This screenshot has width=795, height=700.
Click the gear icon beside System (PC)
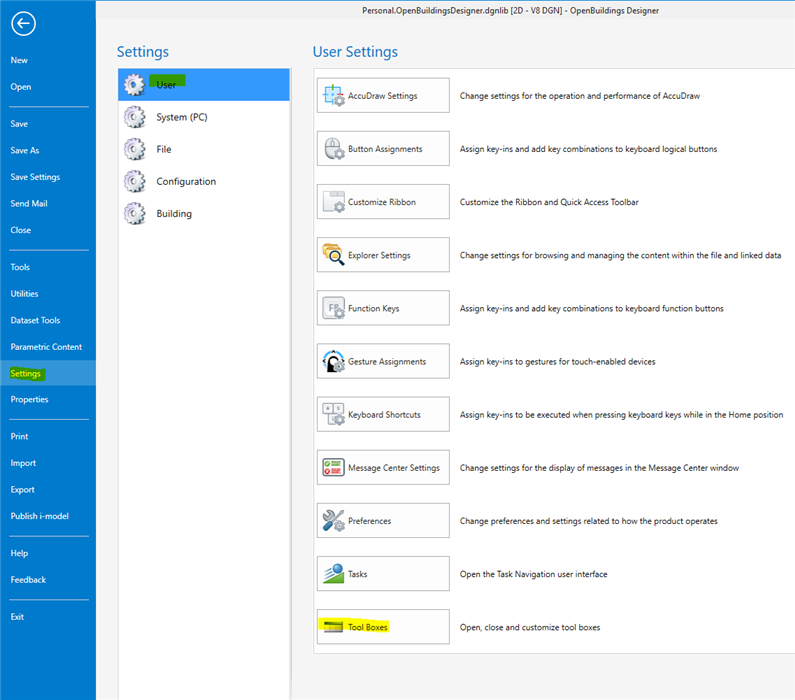pyautogui.click(x=134, y=117)
